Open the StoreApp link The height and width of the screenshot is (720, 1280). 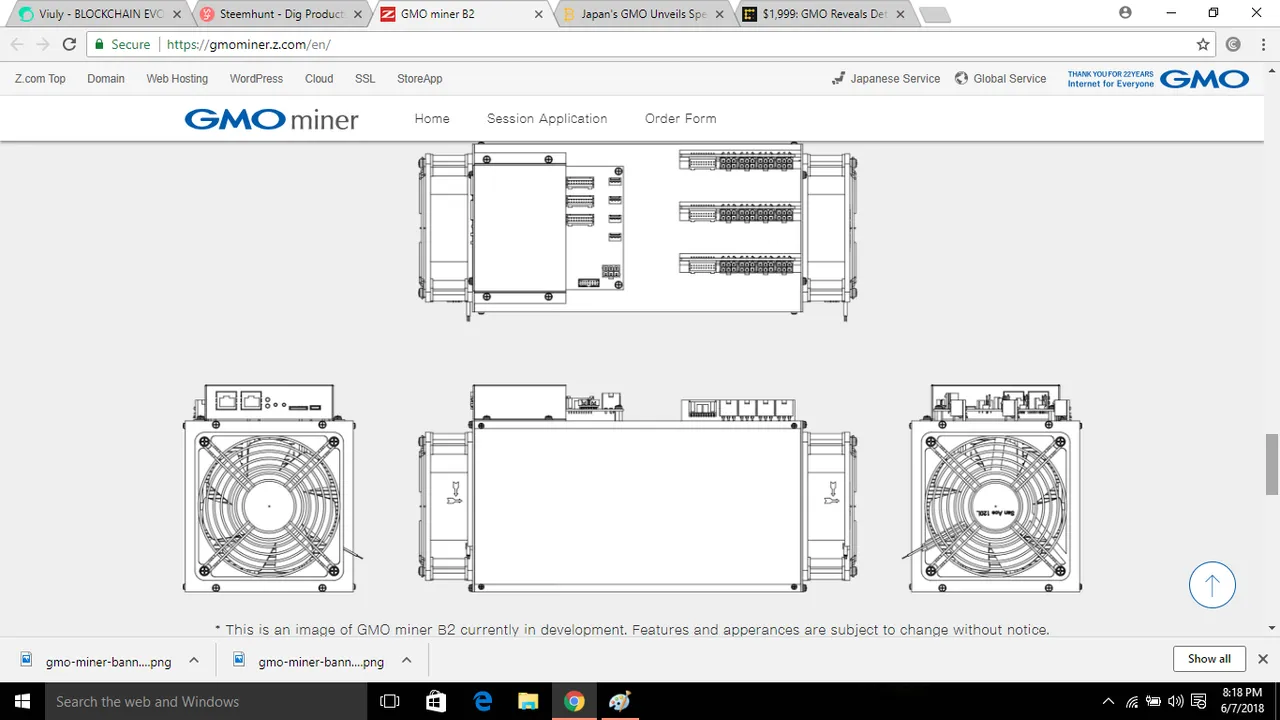(419, 79)
